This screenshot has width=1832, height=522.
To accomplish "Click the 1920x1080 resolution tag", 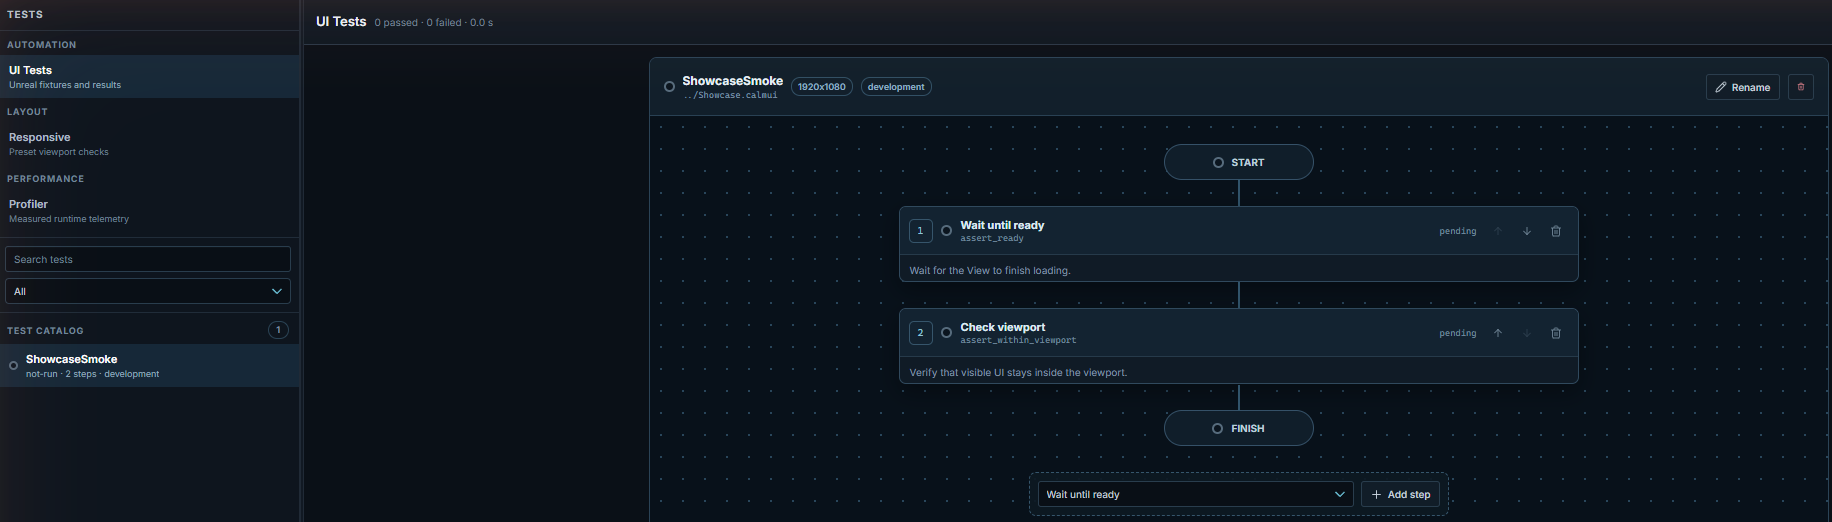I will coord(822,87).
